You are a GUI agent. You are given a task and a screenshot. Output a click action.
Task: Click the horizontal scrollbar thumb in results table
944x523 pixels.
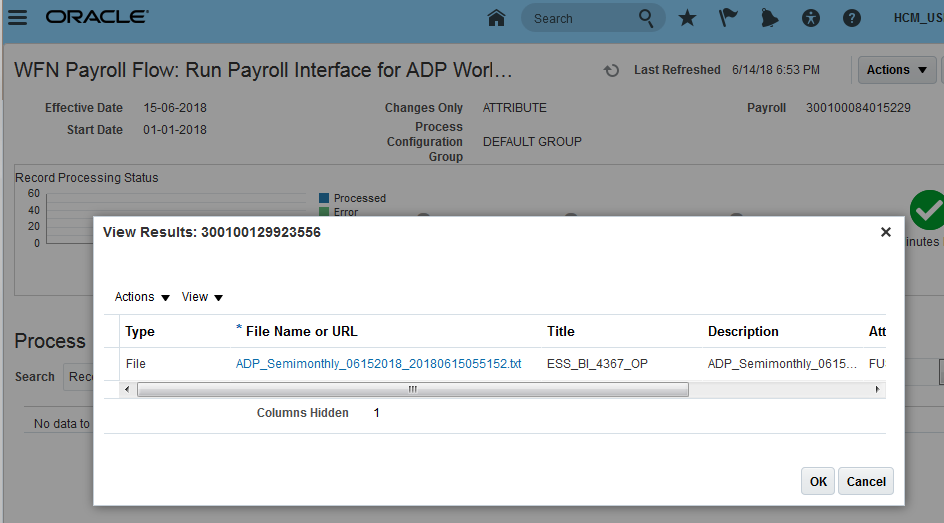[x=412, y=389]
